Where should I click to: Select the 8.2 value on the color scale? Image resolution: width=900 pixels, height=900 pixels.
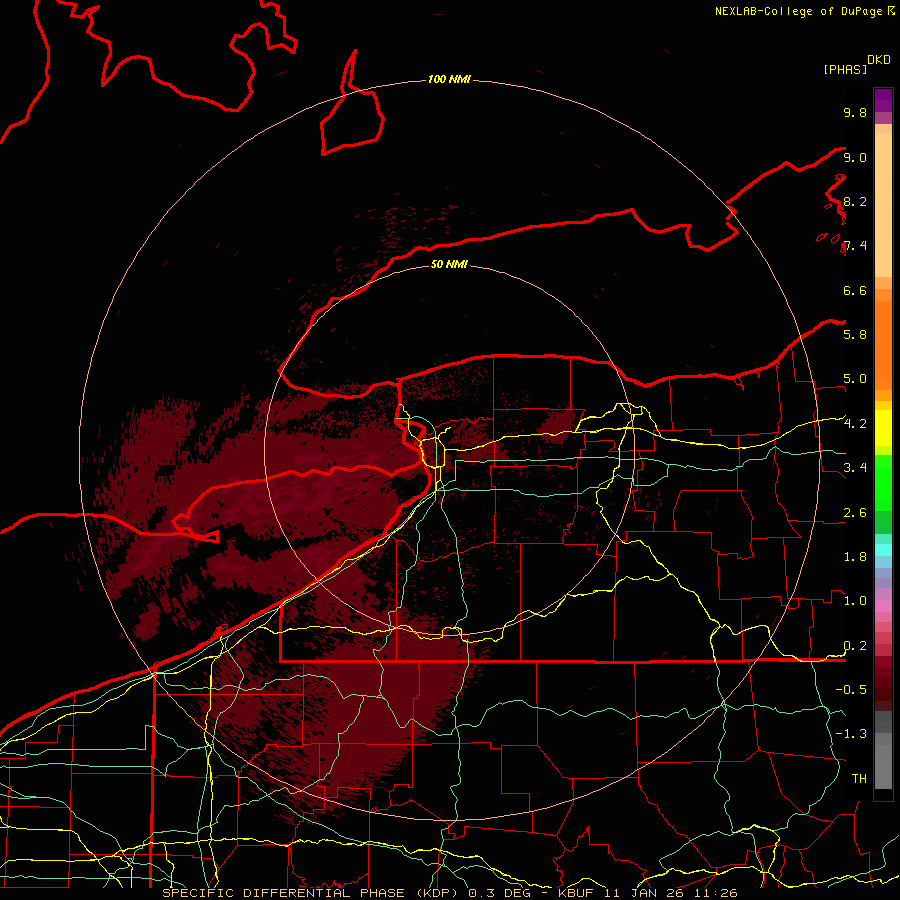855,201
